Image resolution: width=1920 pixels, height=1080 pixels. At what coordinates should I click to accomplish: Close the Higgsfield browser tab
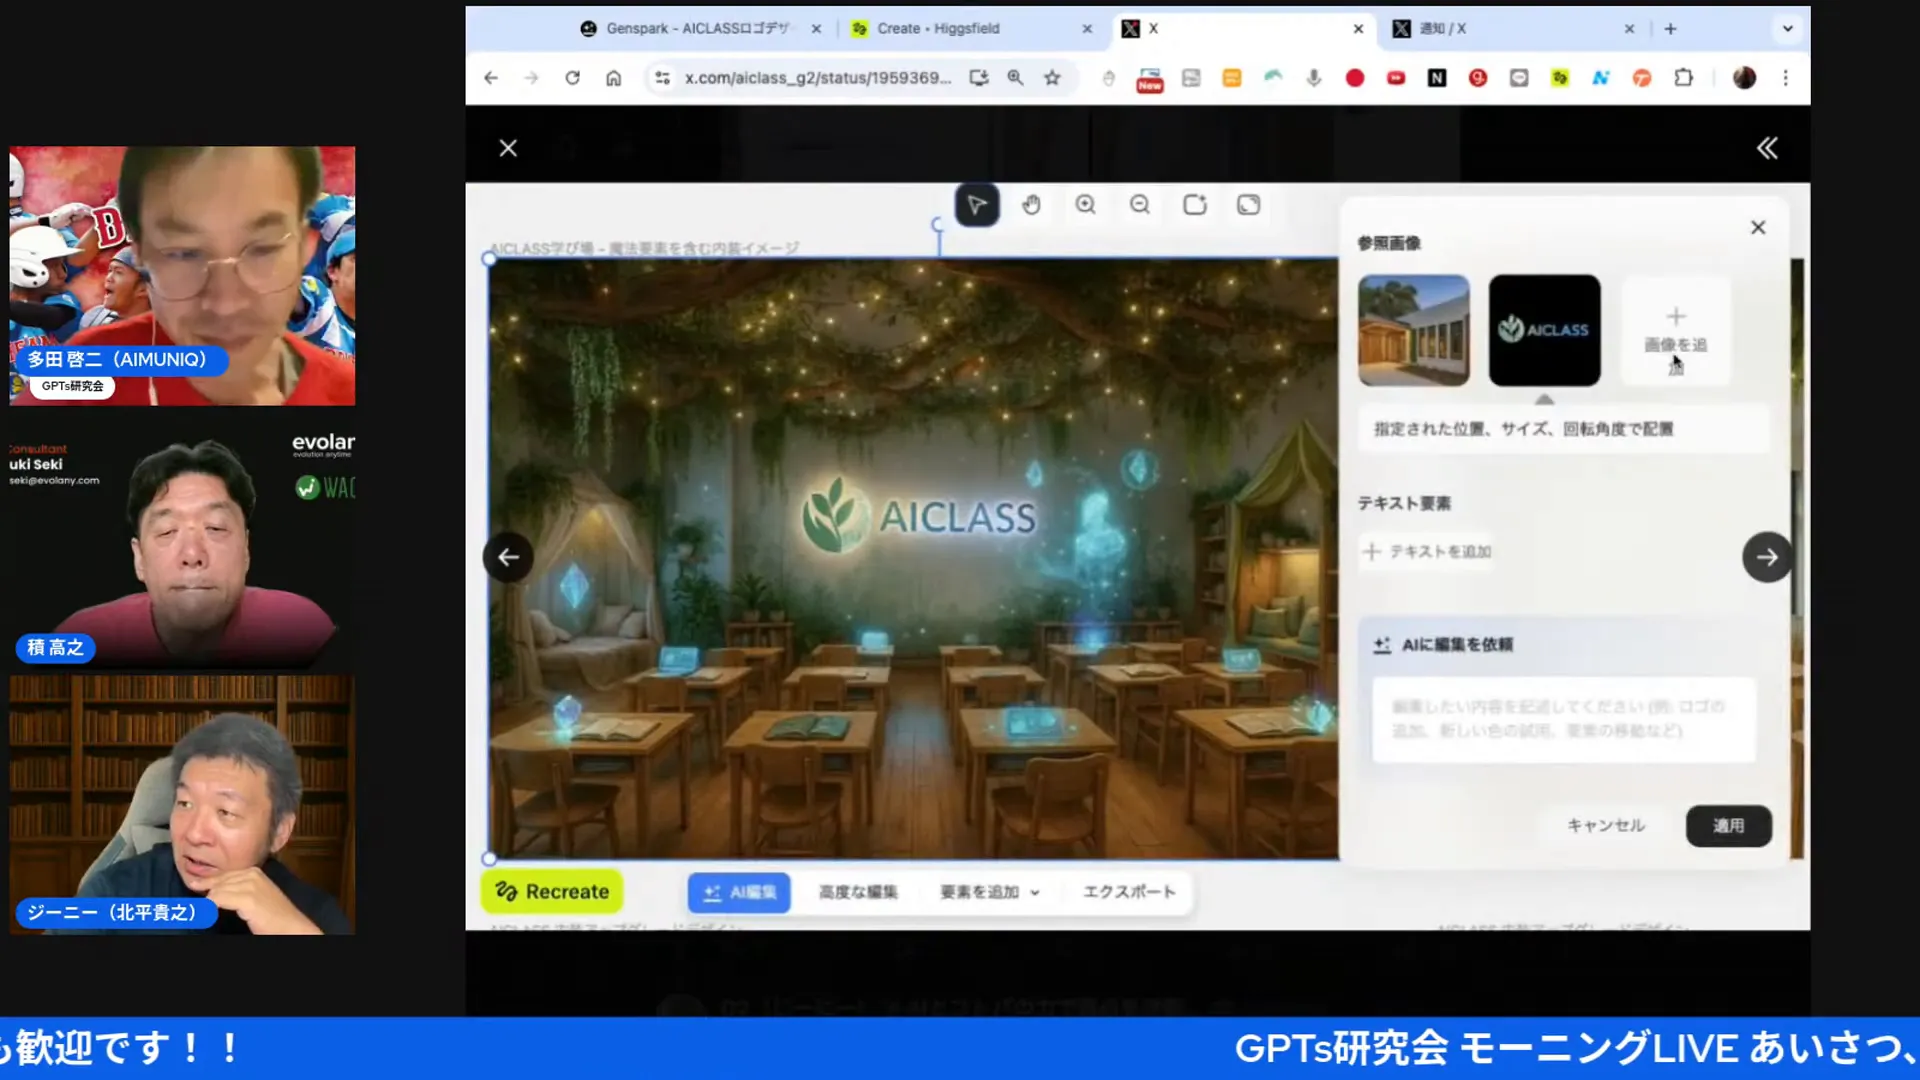[1087, 29]
